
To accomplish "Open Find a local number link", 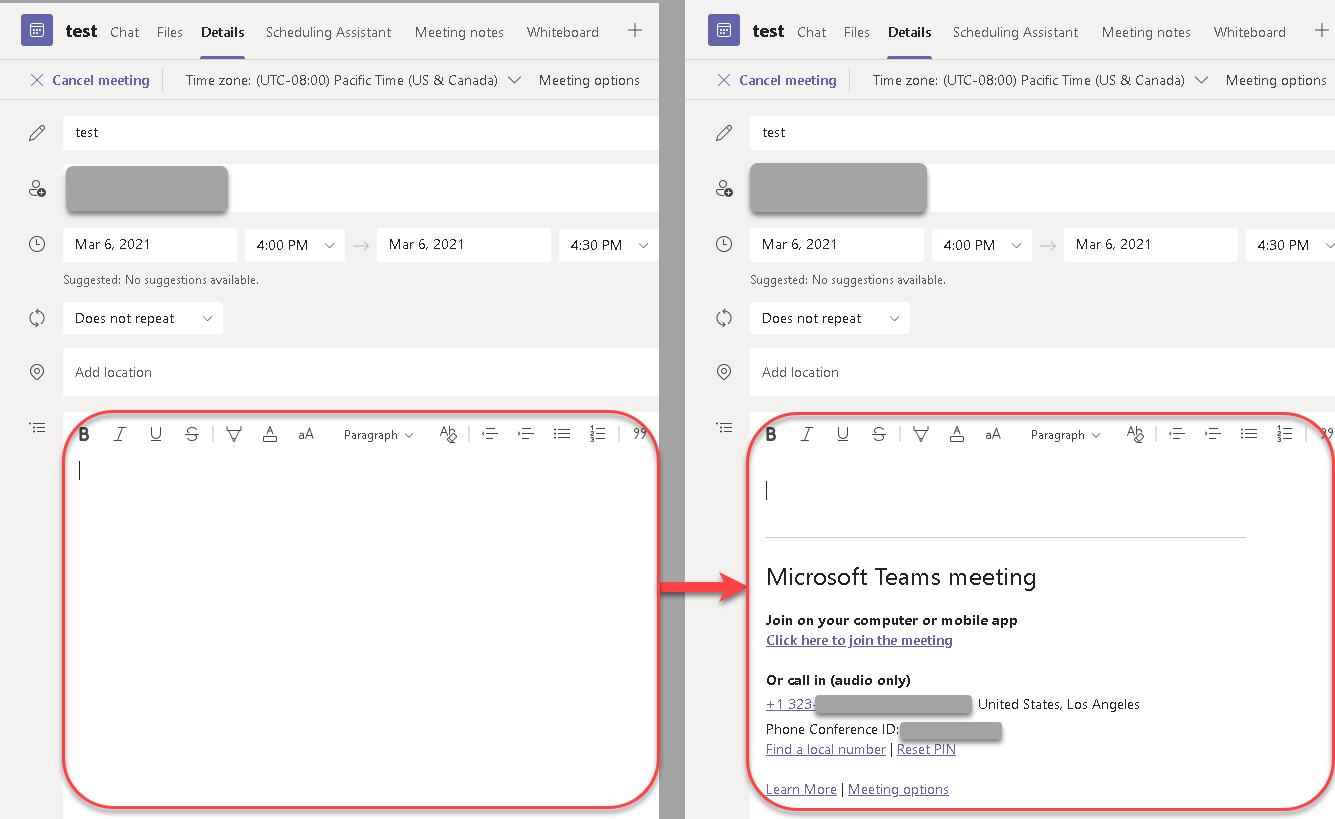I will (826, 749).
